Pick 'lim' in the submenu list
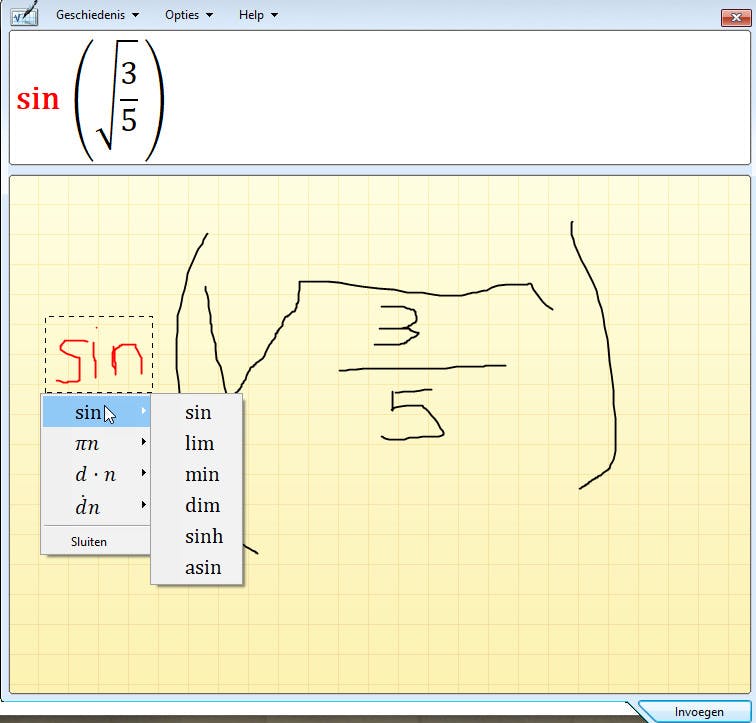Image resolution: width=756 pixels, height=723 pixels. (197, 442)
